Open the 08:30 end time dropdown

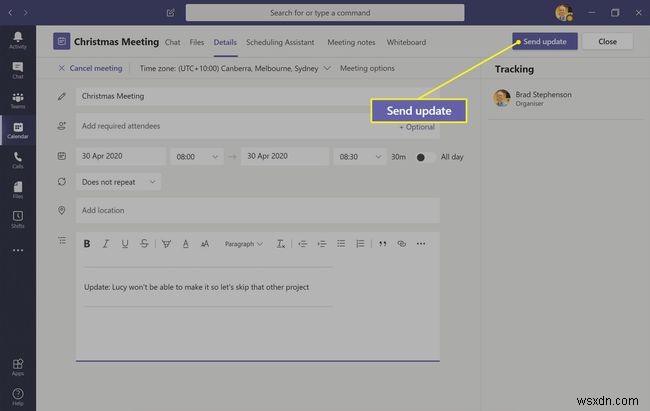pos(359,157)
